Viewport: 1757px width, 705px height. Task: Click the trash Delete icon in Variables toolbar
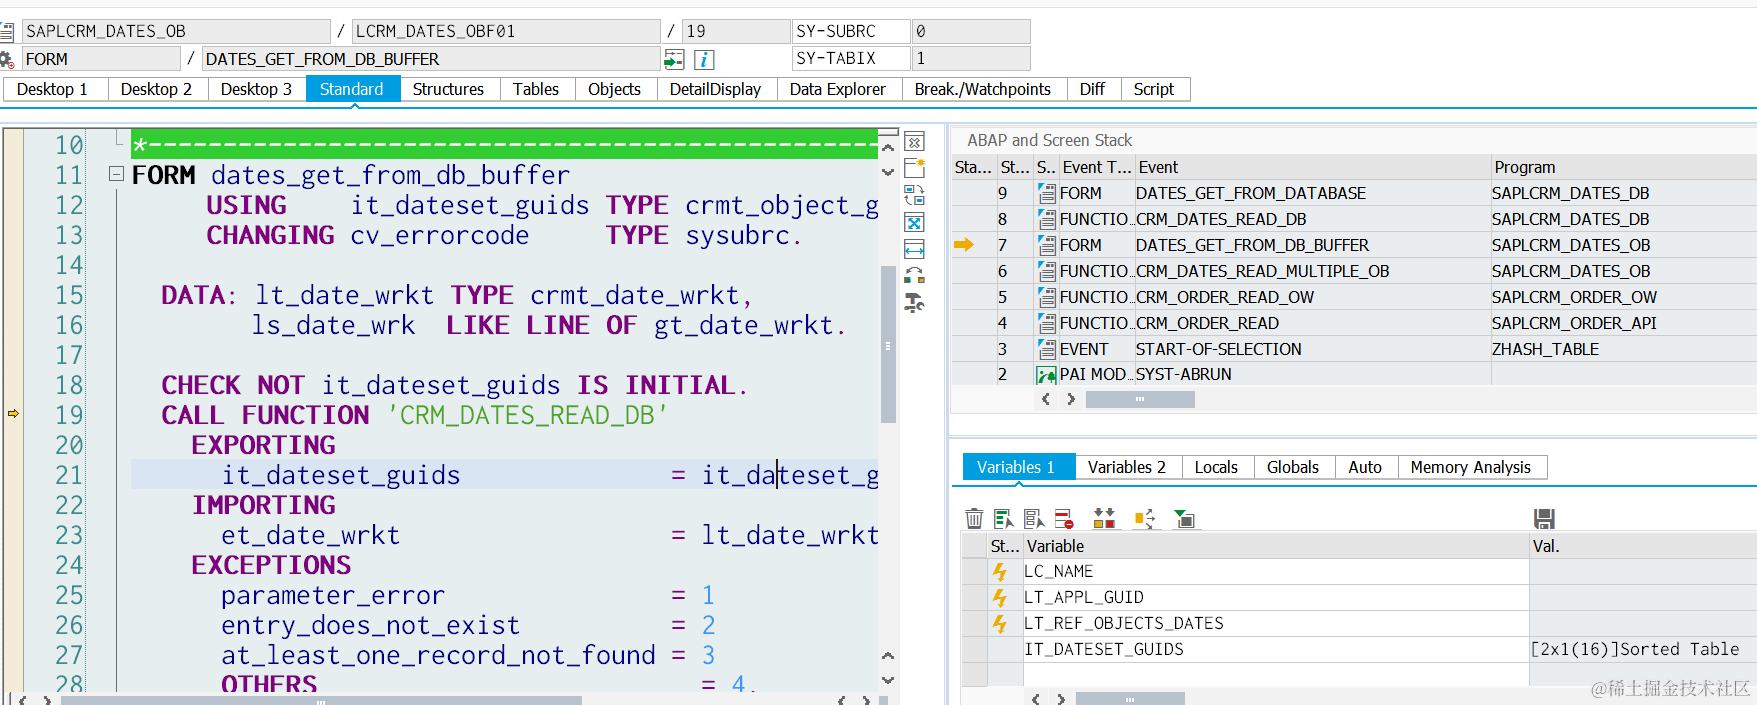974,518
